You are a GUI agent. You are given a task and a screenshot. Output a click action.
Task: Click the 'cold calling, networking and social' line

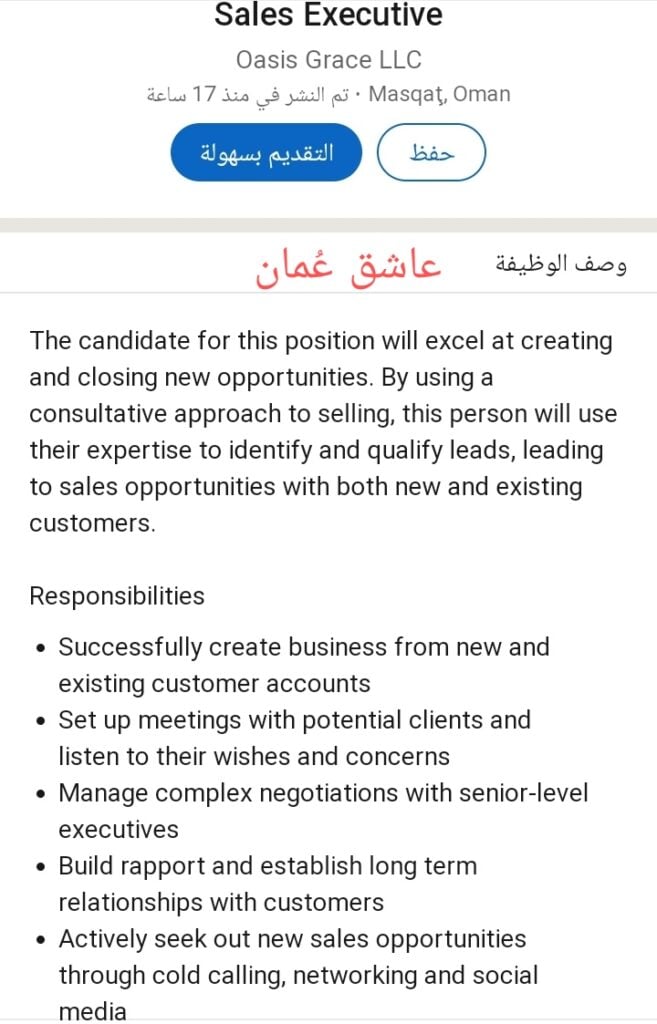click(298, 975)
